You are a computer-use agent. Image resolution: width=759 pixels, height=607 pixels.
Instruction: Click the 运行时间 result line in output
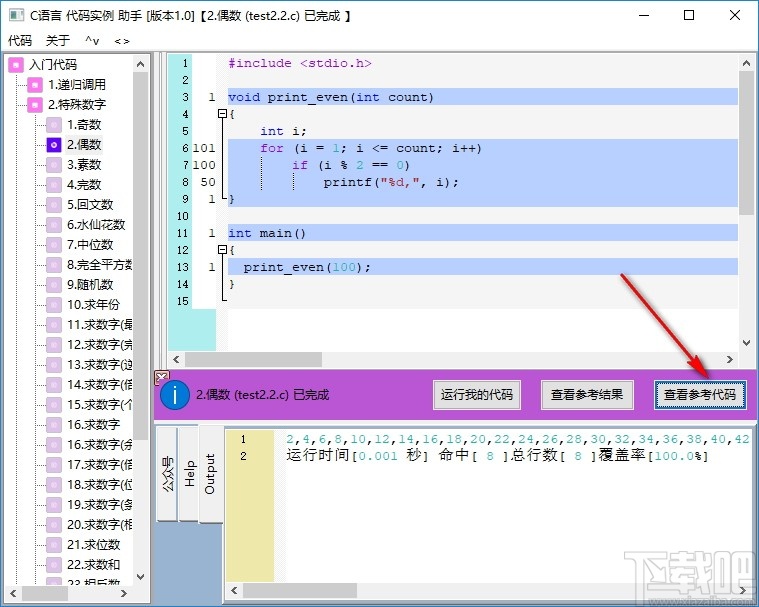point(497,456)
